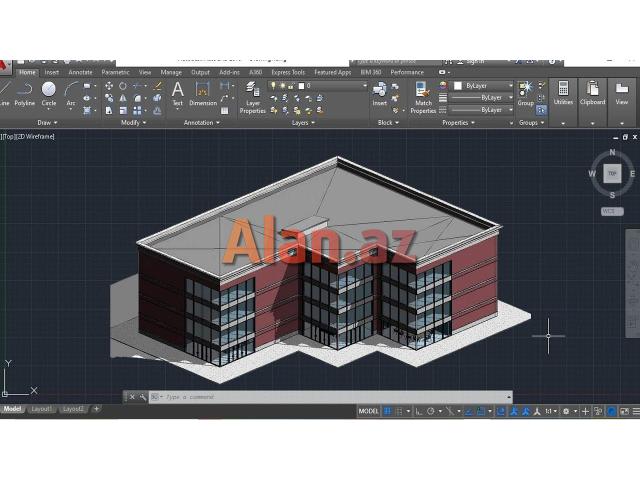Image resolution: width=640 pixels, height=480 pixels.
Task: Switch to the Parametric ribbon tab
Action: (x=116, y=72)
